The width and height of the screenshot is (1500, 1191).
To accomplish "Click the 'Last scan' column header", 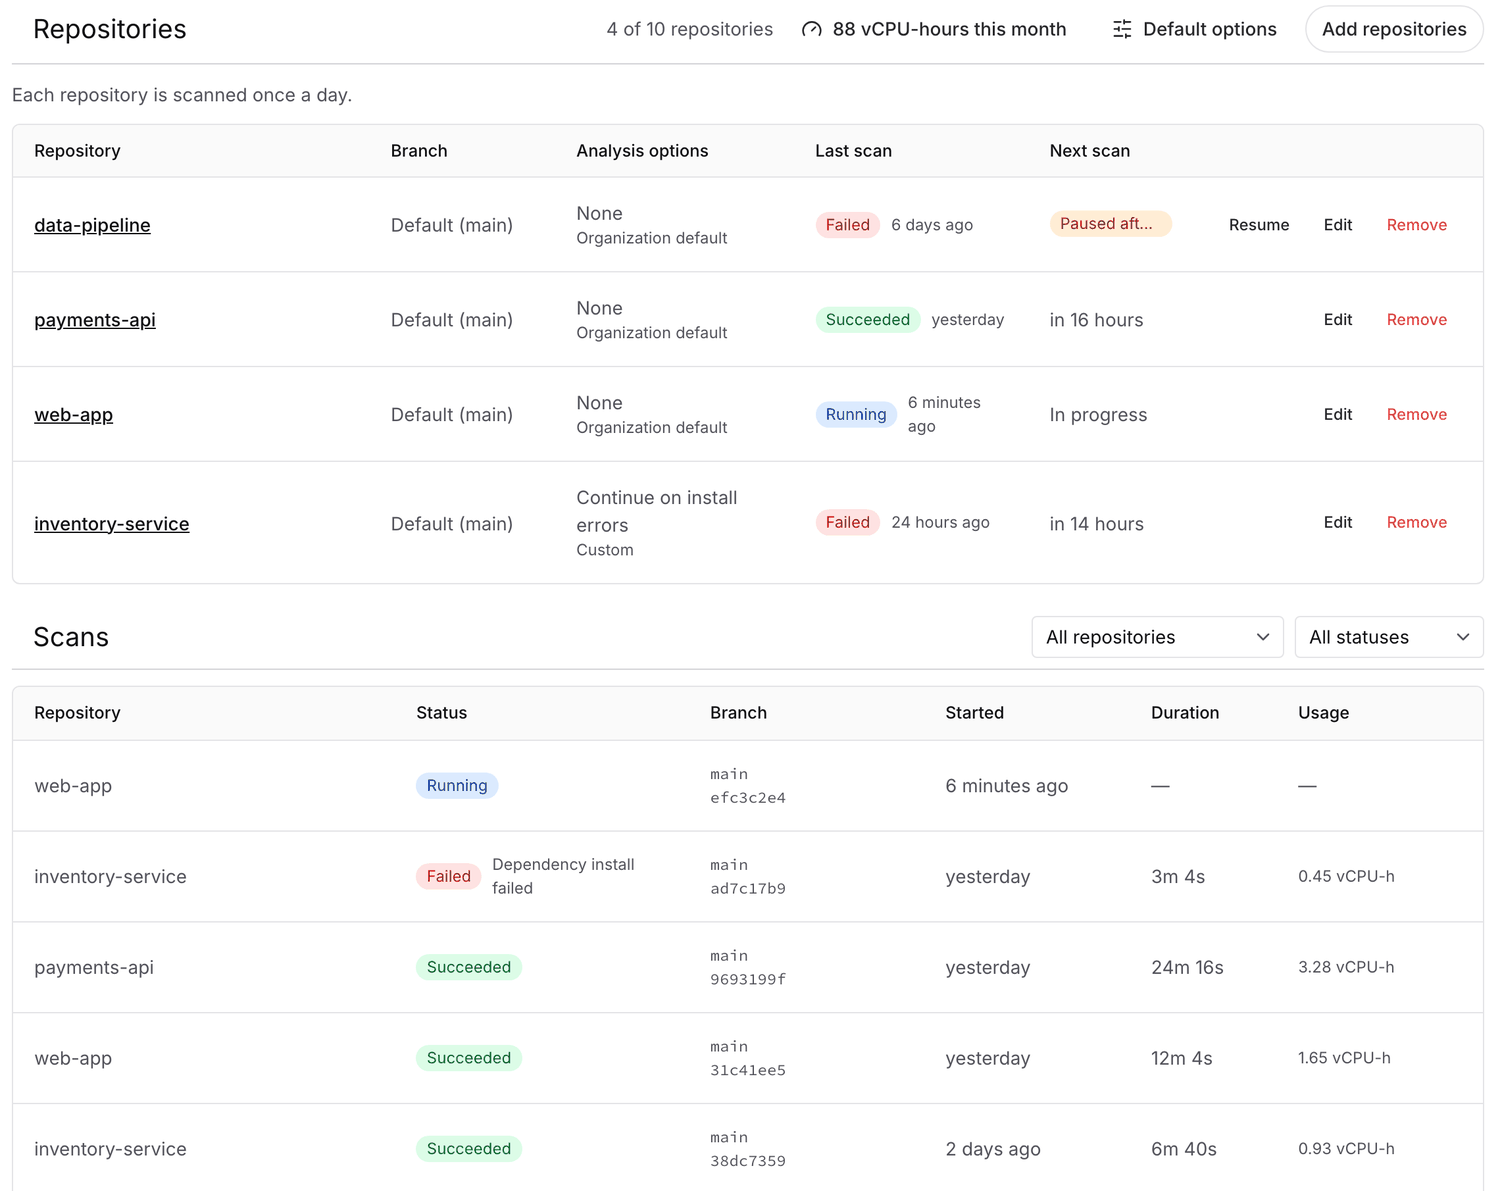I will pyautogui.click(x=853, y=151).
